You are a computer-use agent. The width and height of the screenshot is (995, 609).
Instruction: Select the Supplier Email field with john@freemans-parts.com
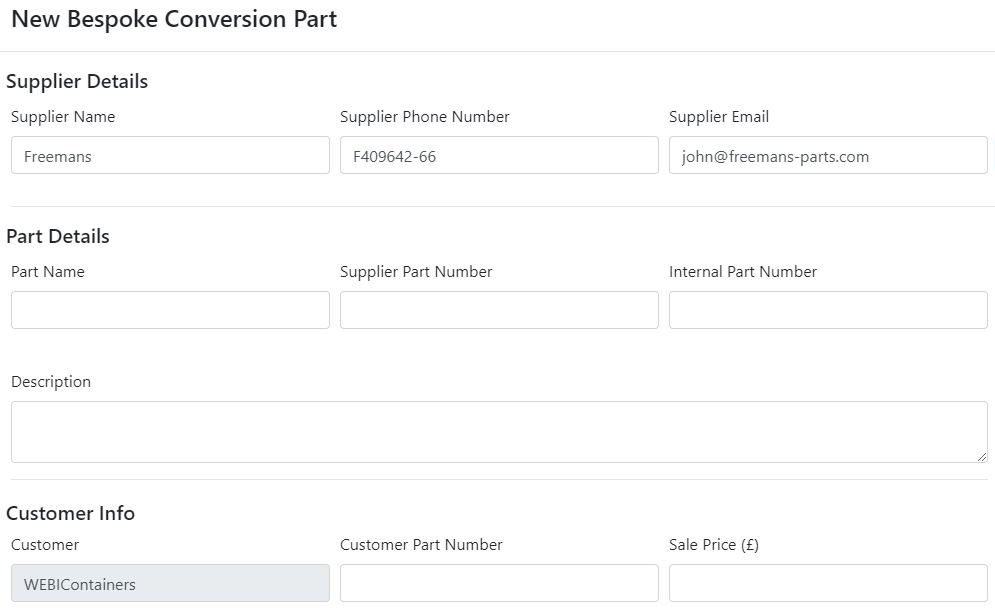pos(828,155)
